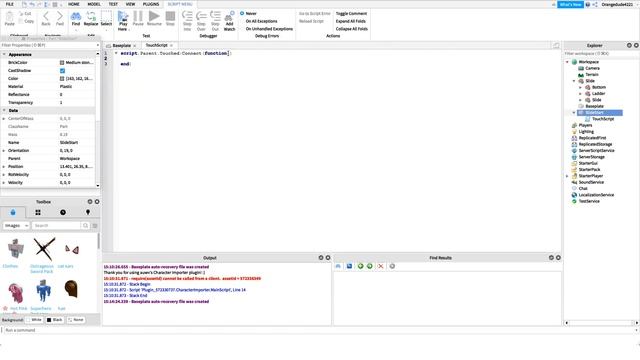Click the BrickColor property swatch
Image resolution: width=640 pixels, height=360 pixels.
62,62
